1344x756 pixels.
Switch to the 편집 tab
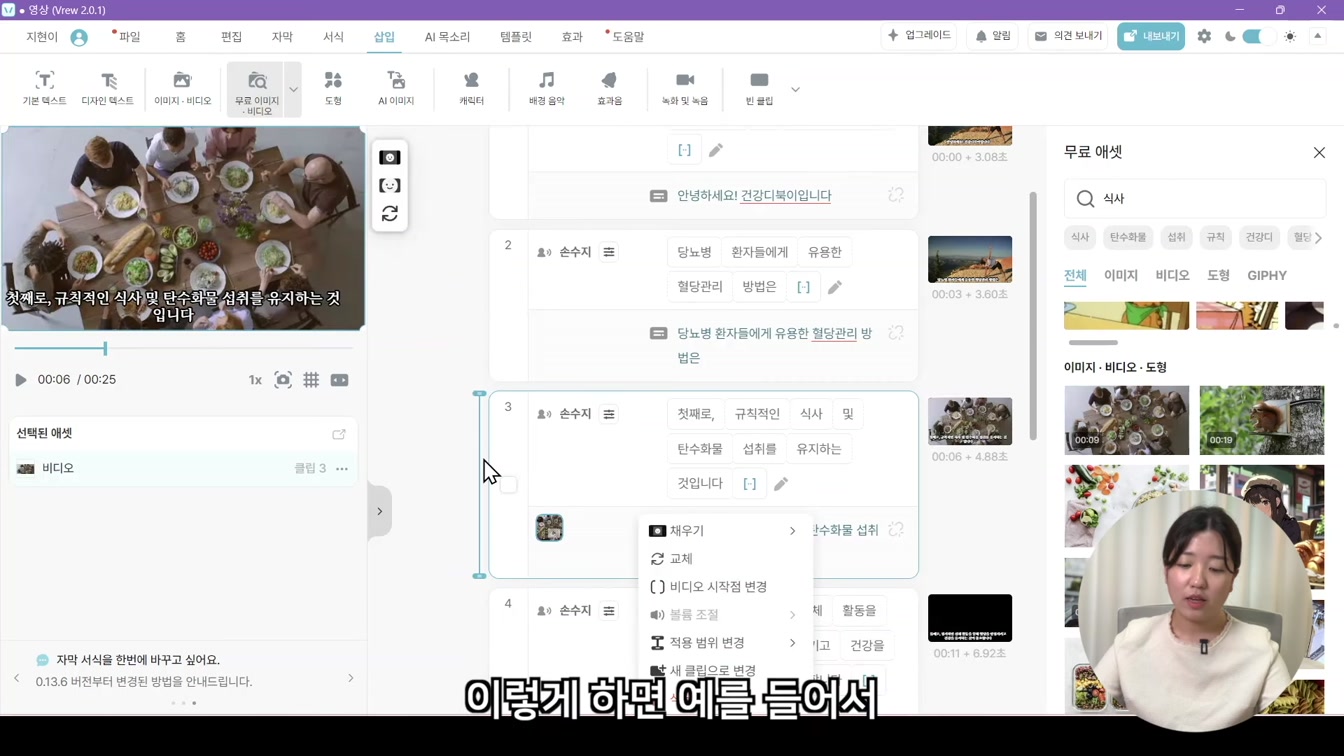click(x=231, y=37)
